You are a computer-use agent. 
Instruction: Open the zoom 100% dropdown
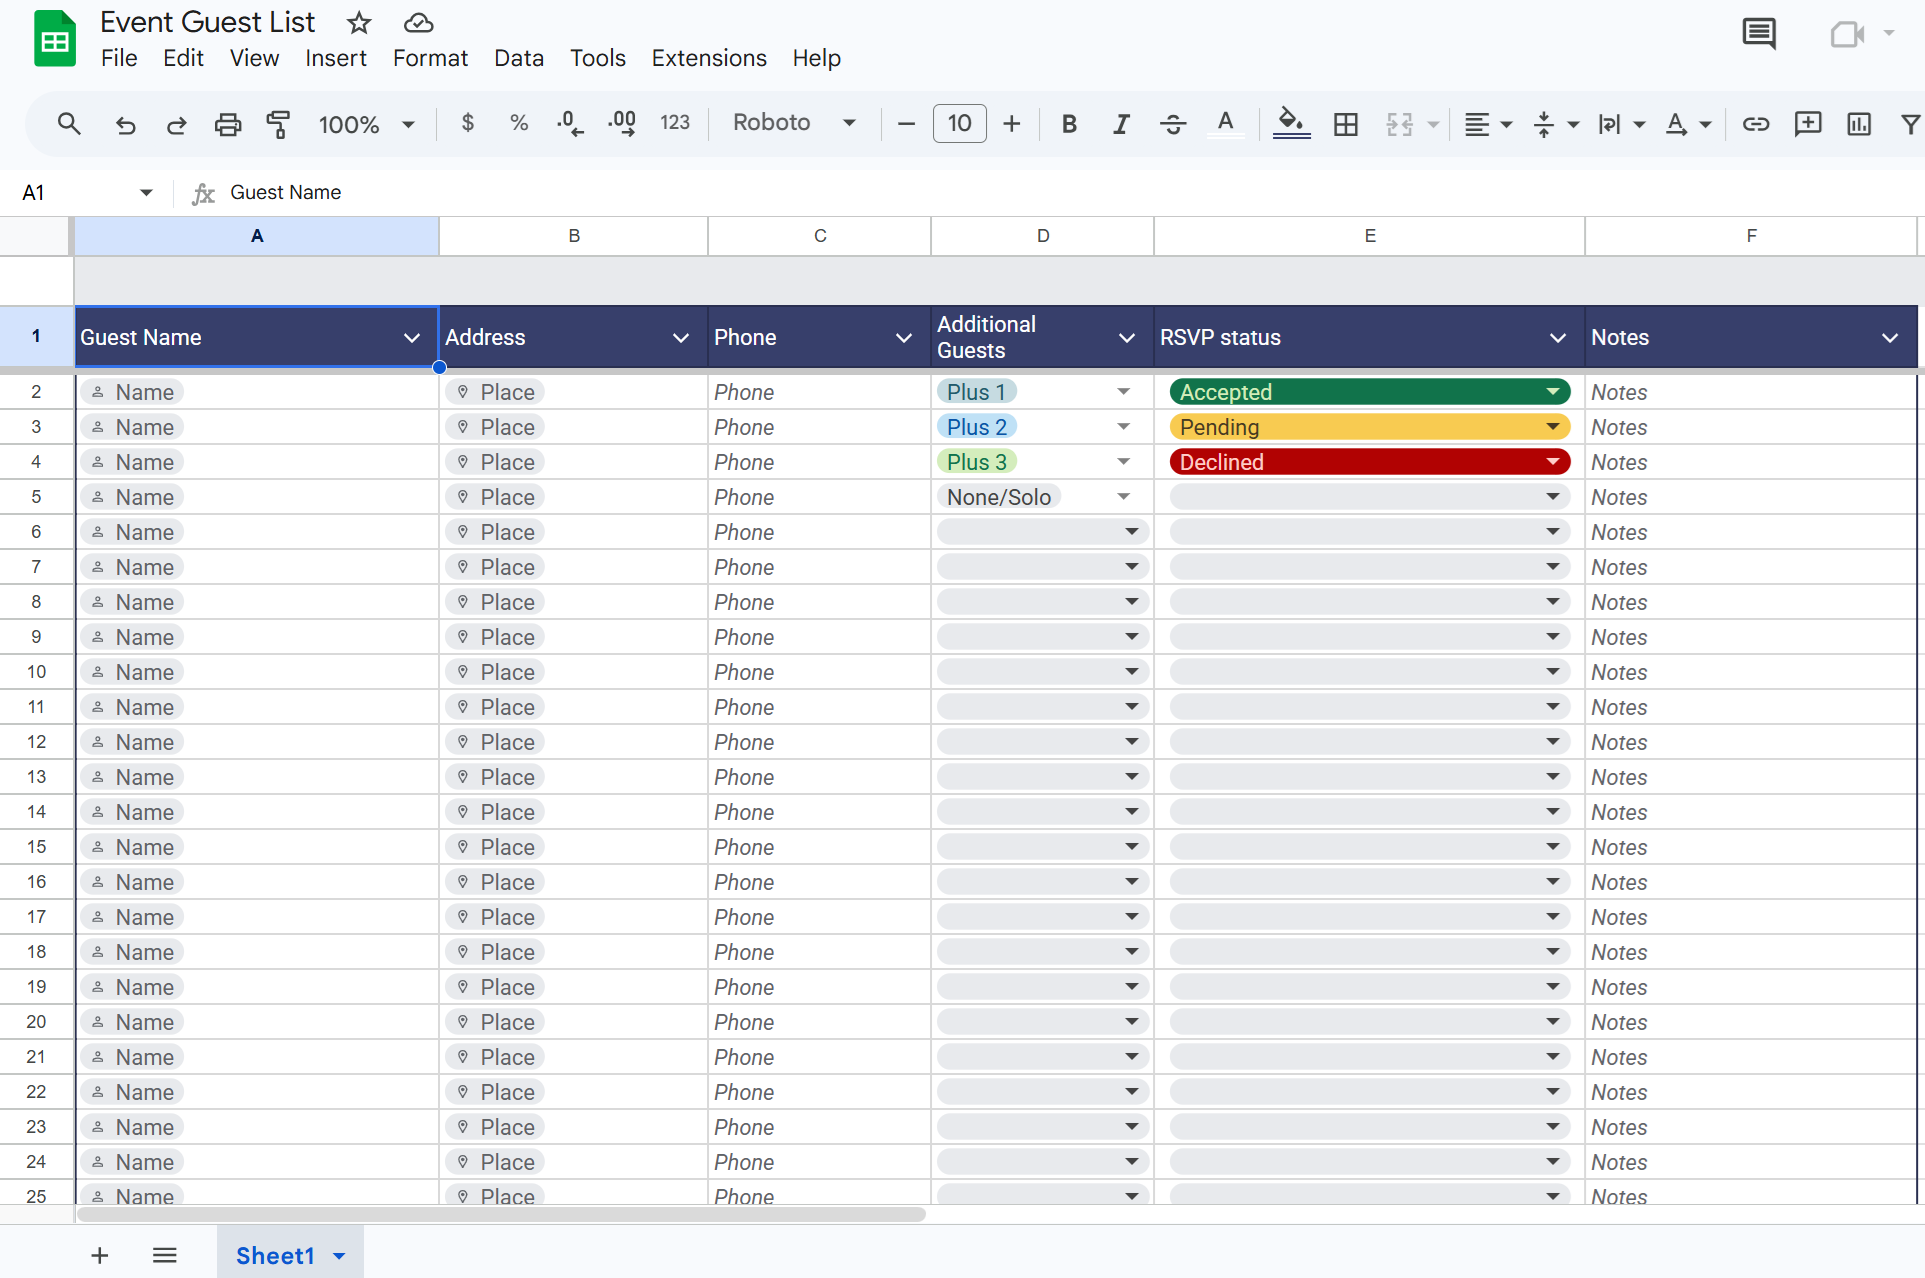click(366, 124)
